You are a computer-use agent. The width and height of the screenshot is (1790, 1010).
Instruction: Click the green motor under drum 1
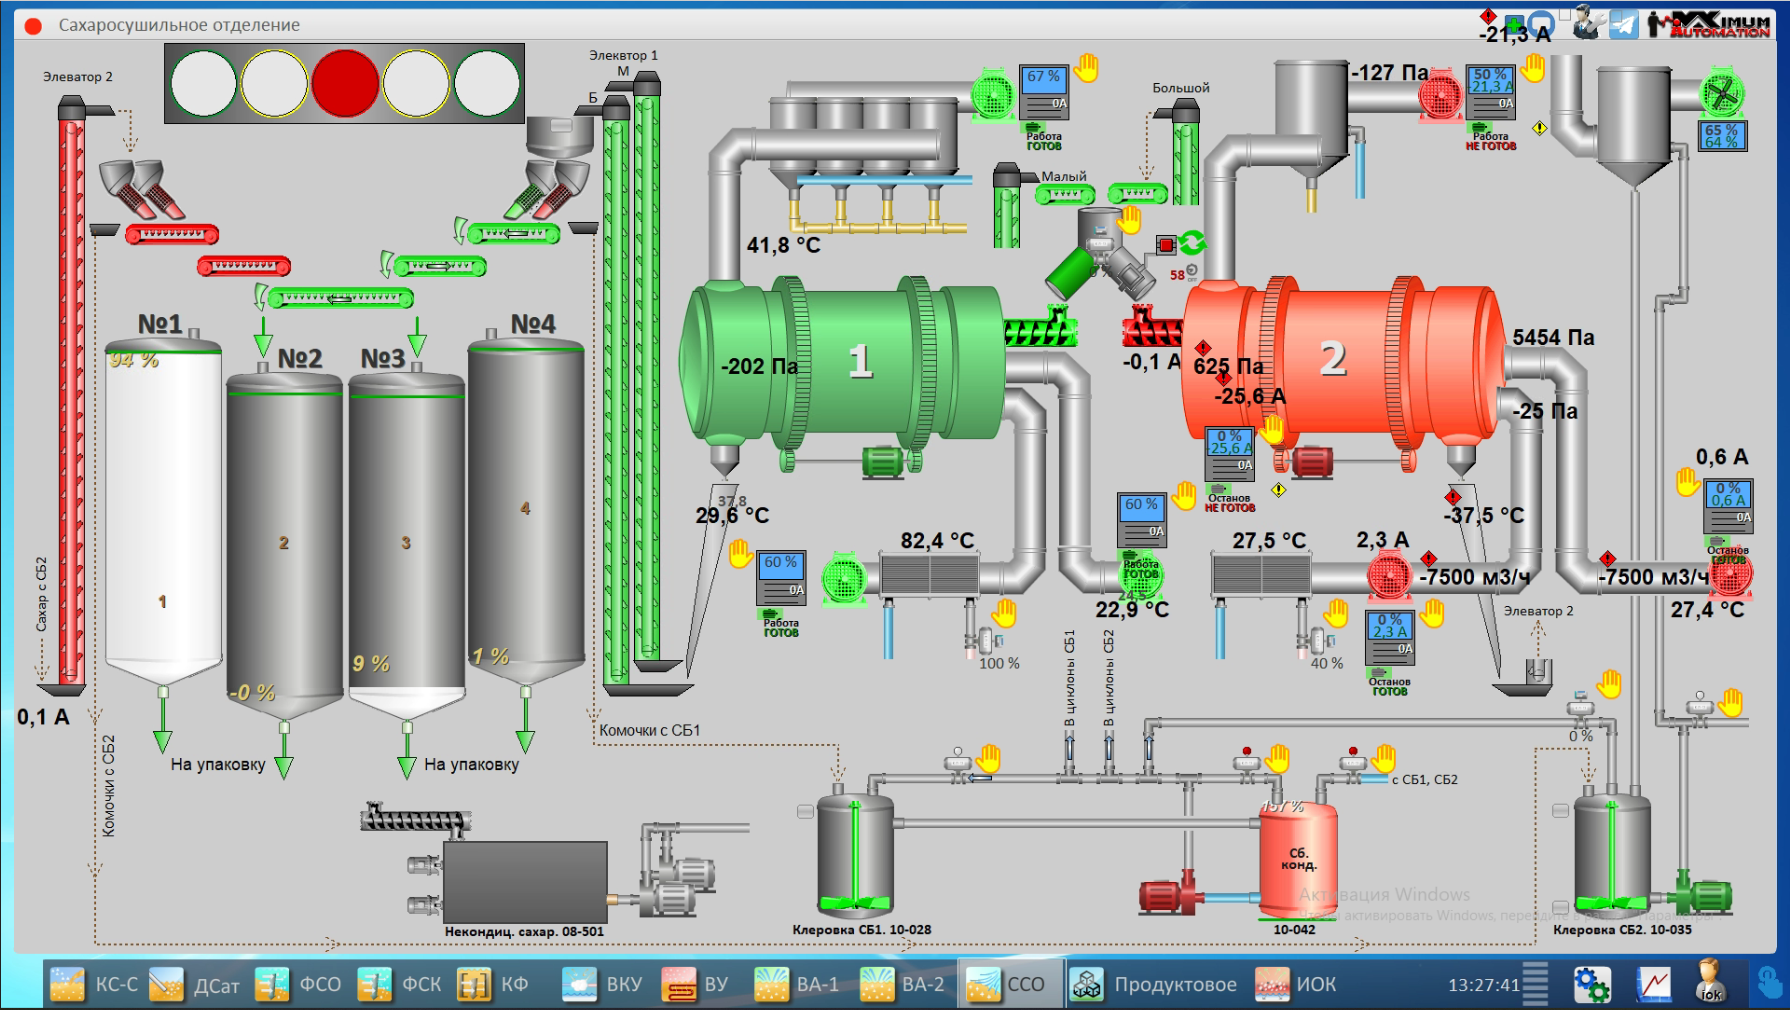(883, 462)
